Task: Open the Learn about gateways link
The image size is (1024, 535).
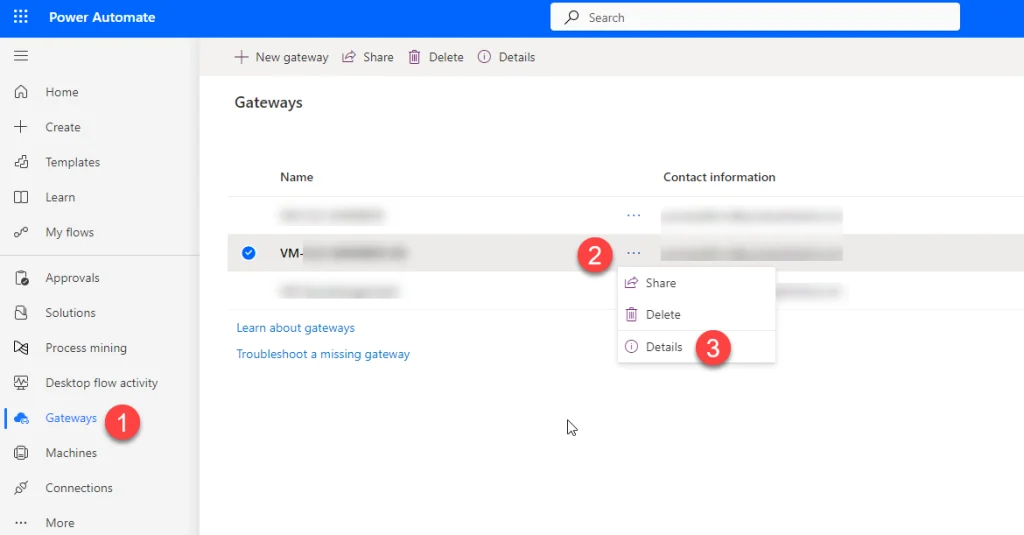Action: (x=295, y=328)
